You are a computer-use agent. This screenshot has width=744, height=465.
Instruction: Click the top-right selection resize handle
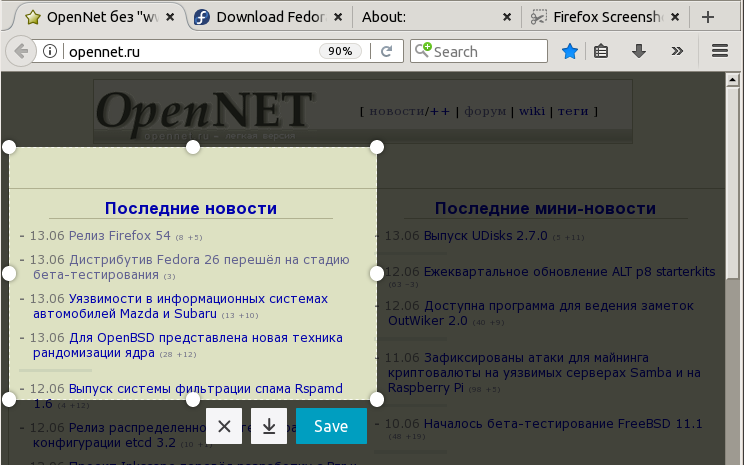coord(377,147)
